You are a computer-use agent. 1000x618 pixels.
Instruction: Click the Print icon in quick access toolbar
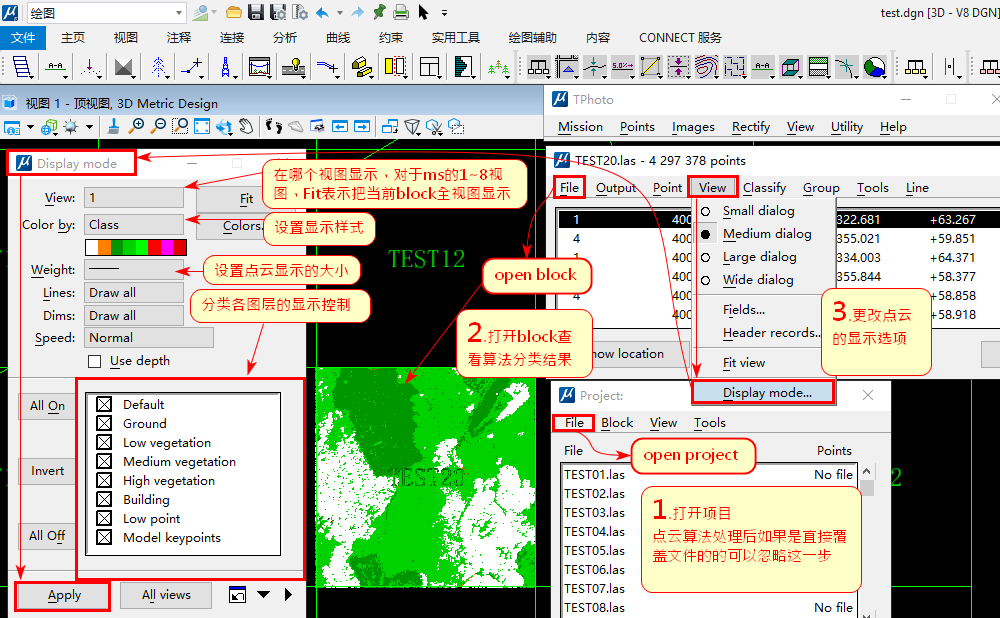pyautogui.click(x=401, y=12)
